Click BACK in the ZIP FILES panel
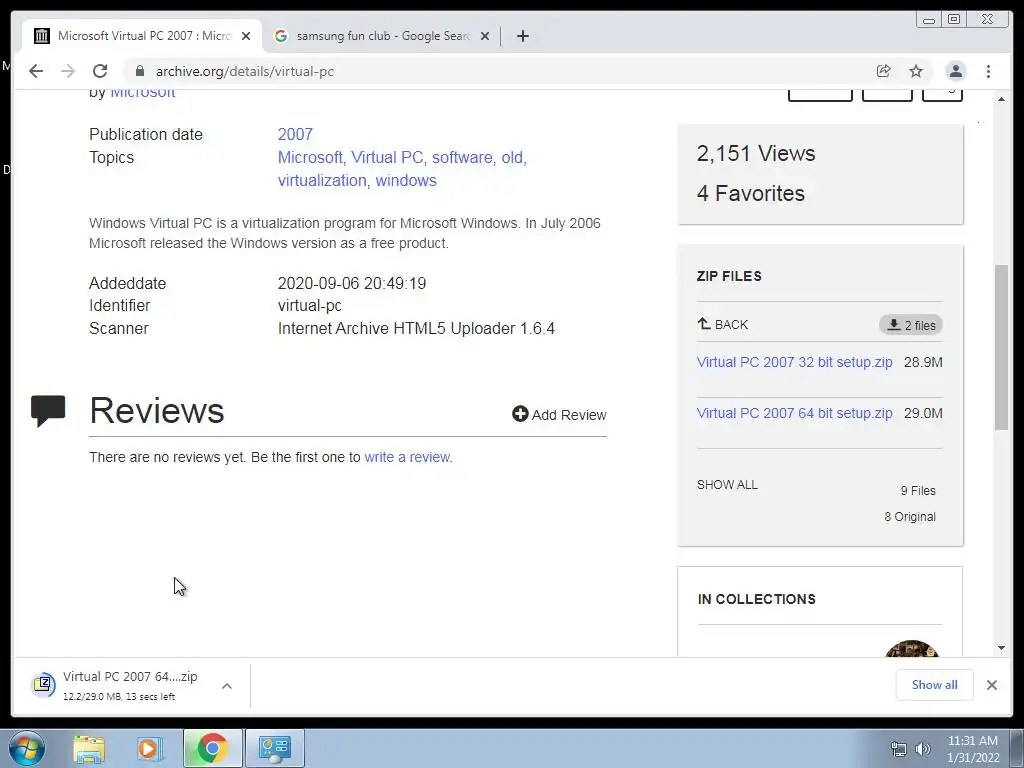The height and width of the screenshot is (768, 1024). pyautogui.click(x=722, y=325)
